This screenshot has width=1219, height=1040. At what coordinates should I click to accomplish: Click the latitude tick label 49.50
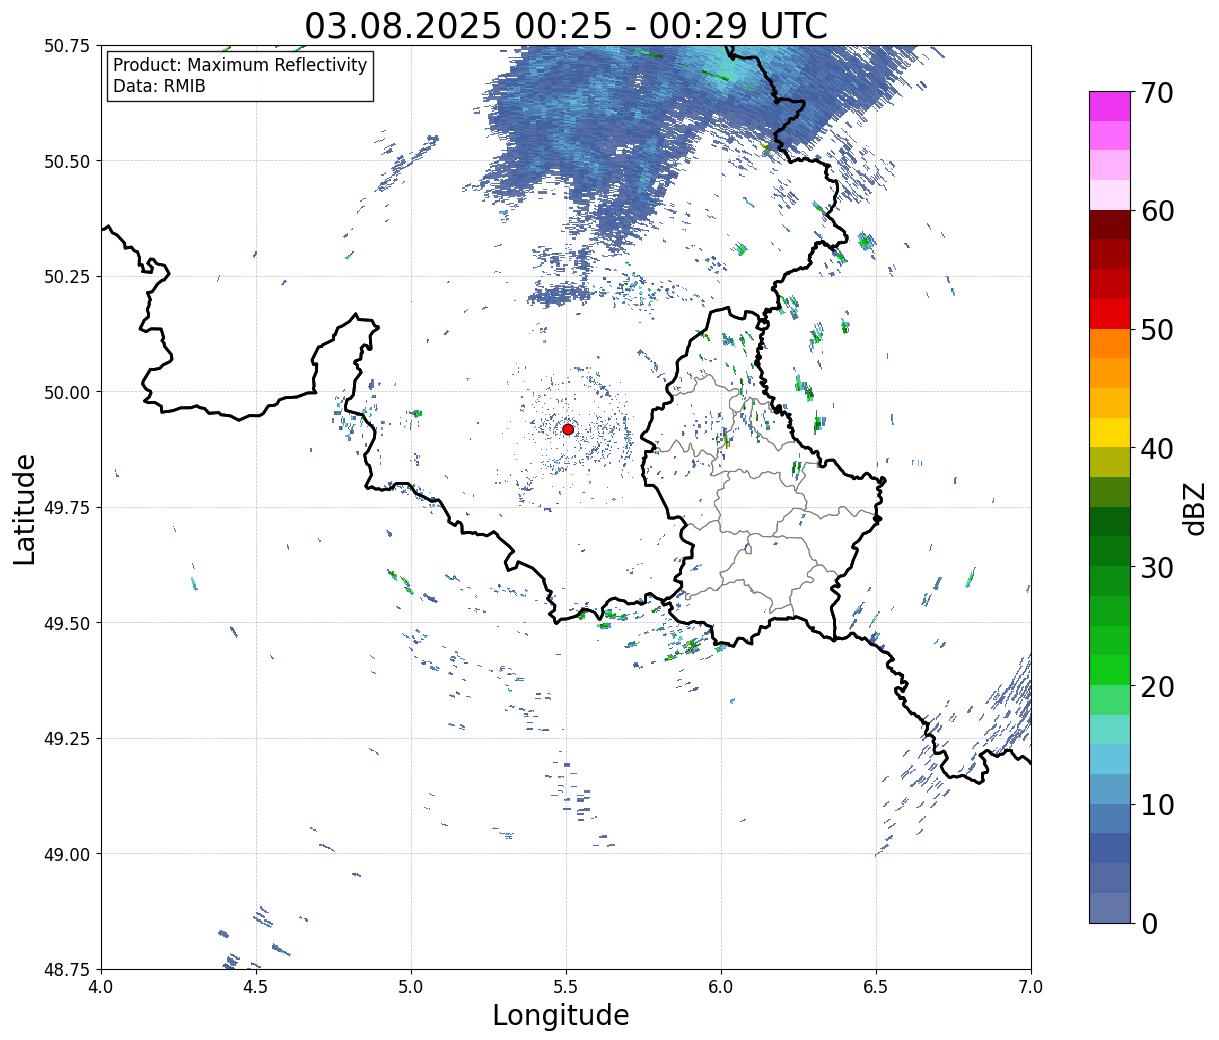pyautogui.click(x=67, y=623)
